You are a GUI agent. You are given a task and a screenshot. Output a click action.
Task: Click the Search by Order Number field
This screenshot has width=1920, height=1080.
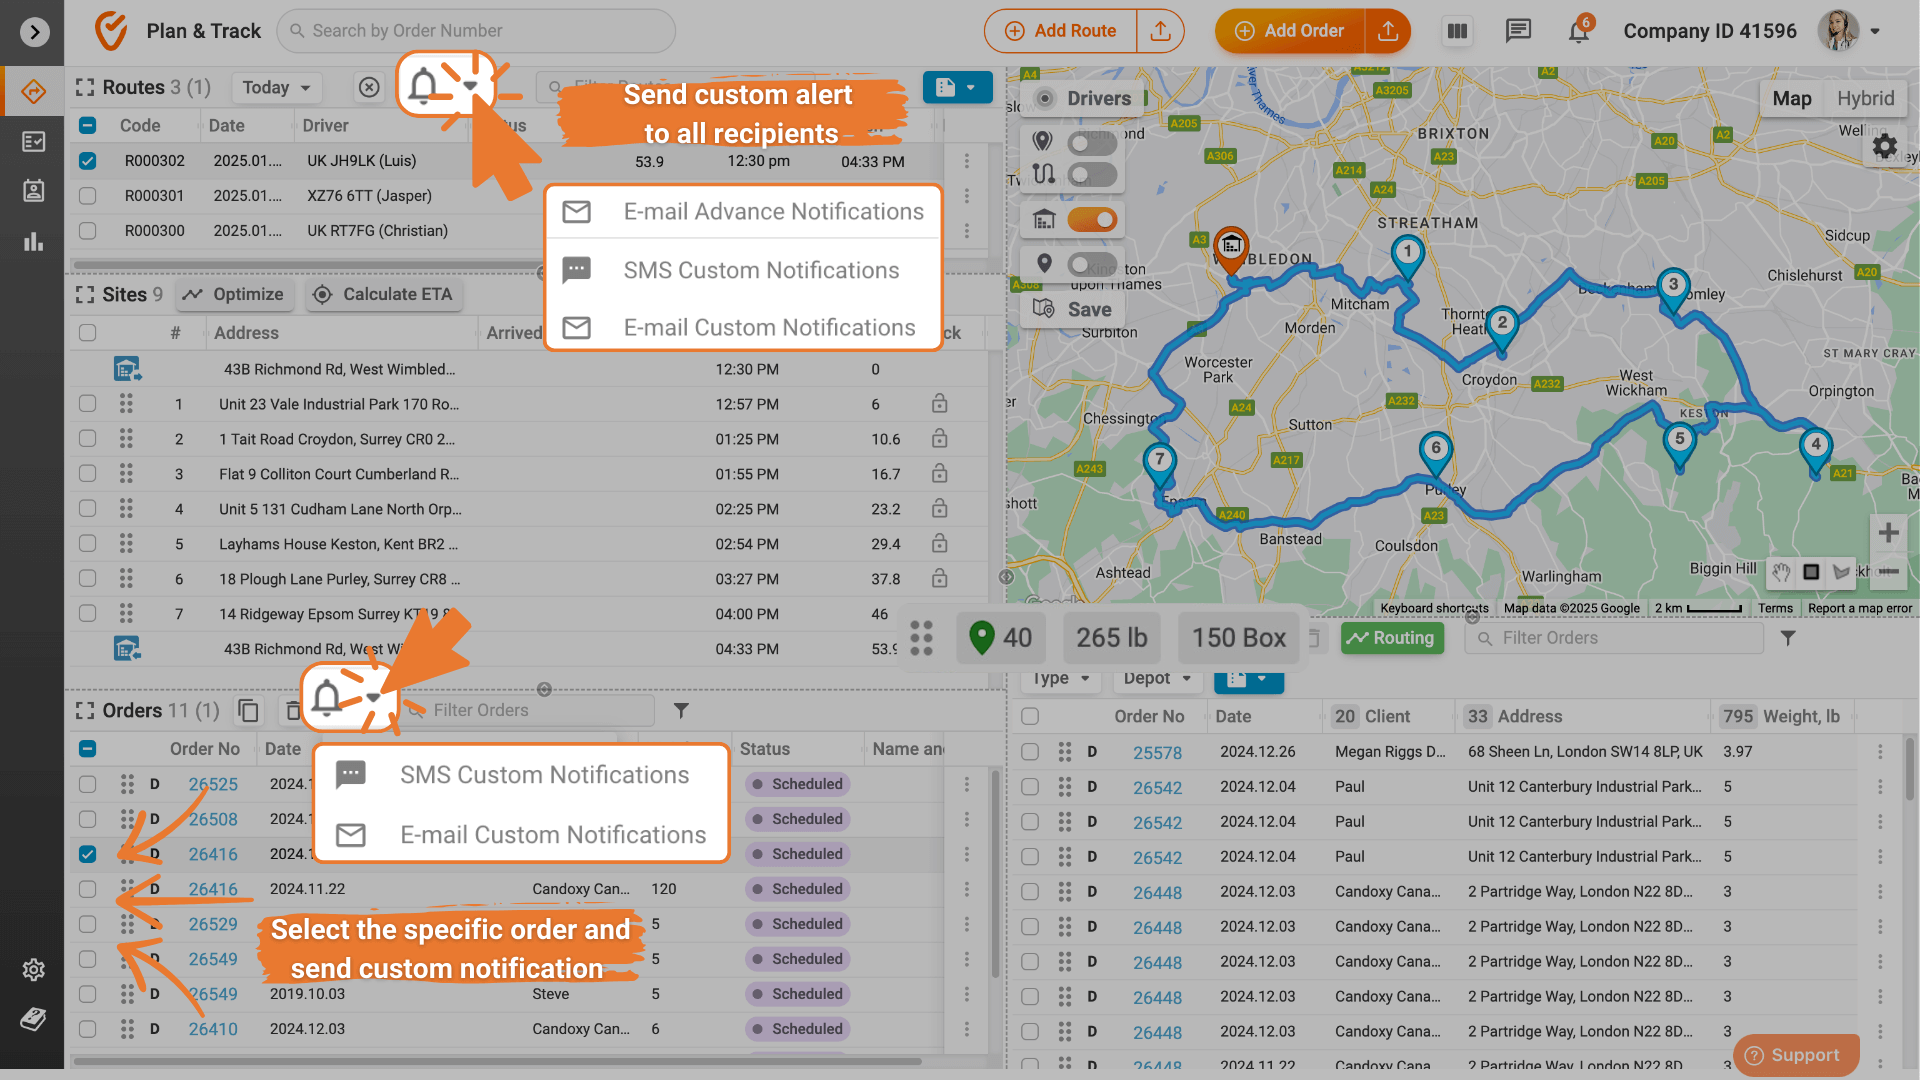pyautogui.click(x=476, y=31)
